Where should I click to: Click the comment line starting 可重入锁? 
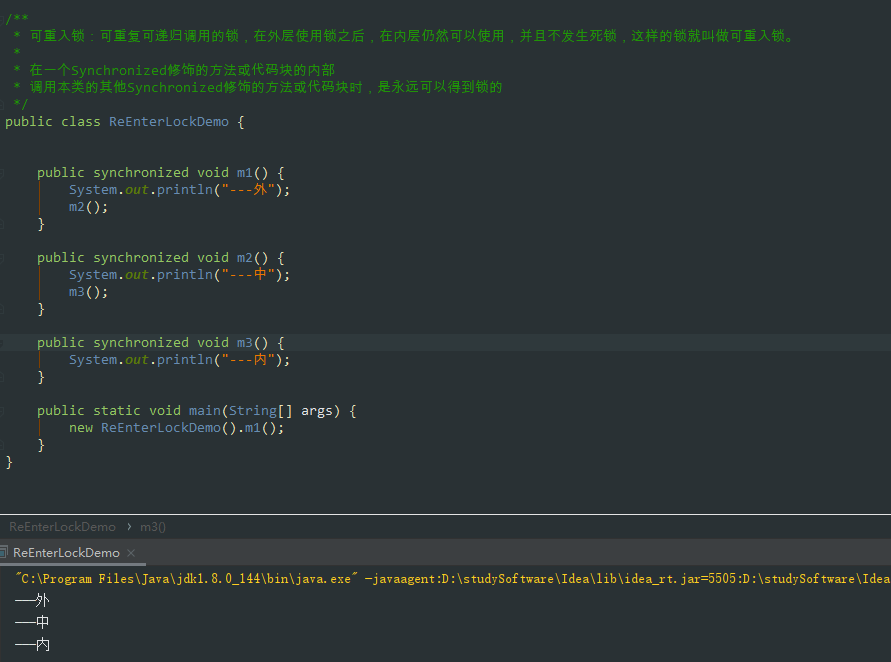[413, 36]
